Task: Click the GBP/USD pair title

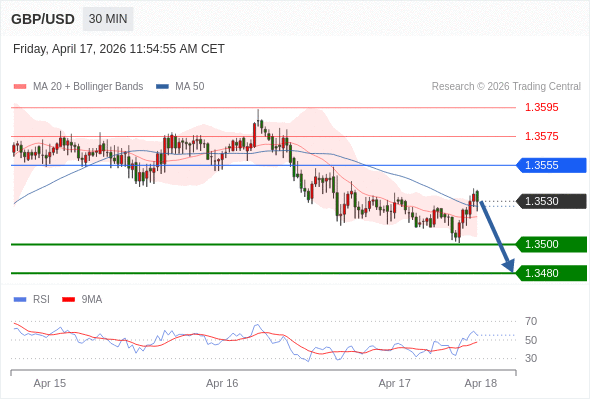Action: pos(43,19)
